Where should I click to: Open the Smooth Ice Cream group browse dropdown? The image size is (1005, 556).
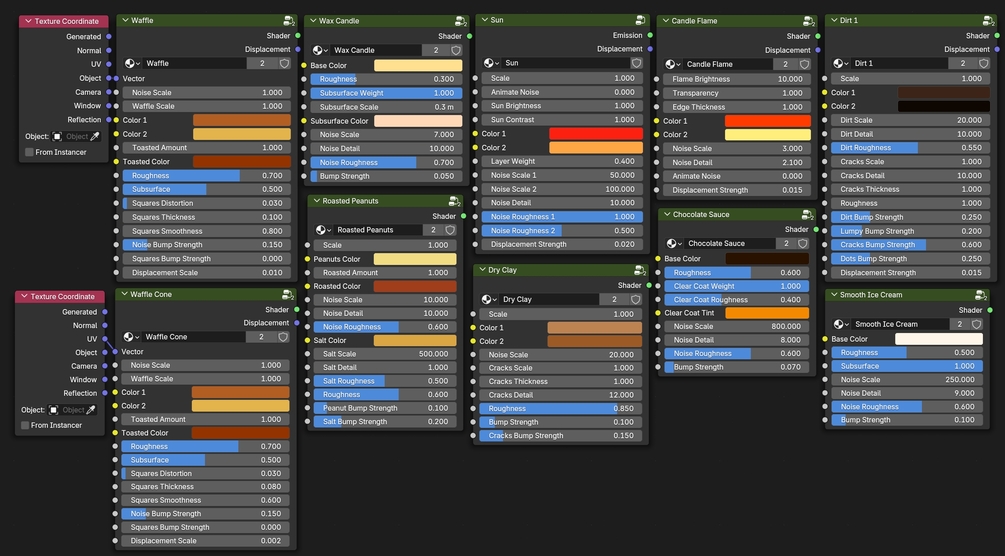(841, 324)
